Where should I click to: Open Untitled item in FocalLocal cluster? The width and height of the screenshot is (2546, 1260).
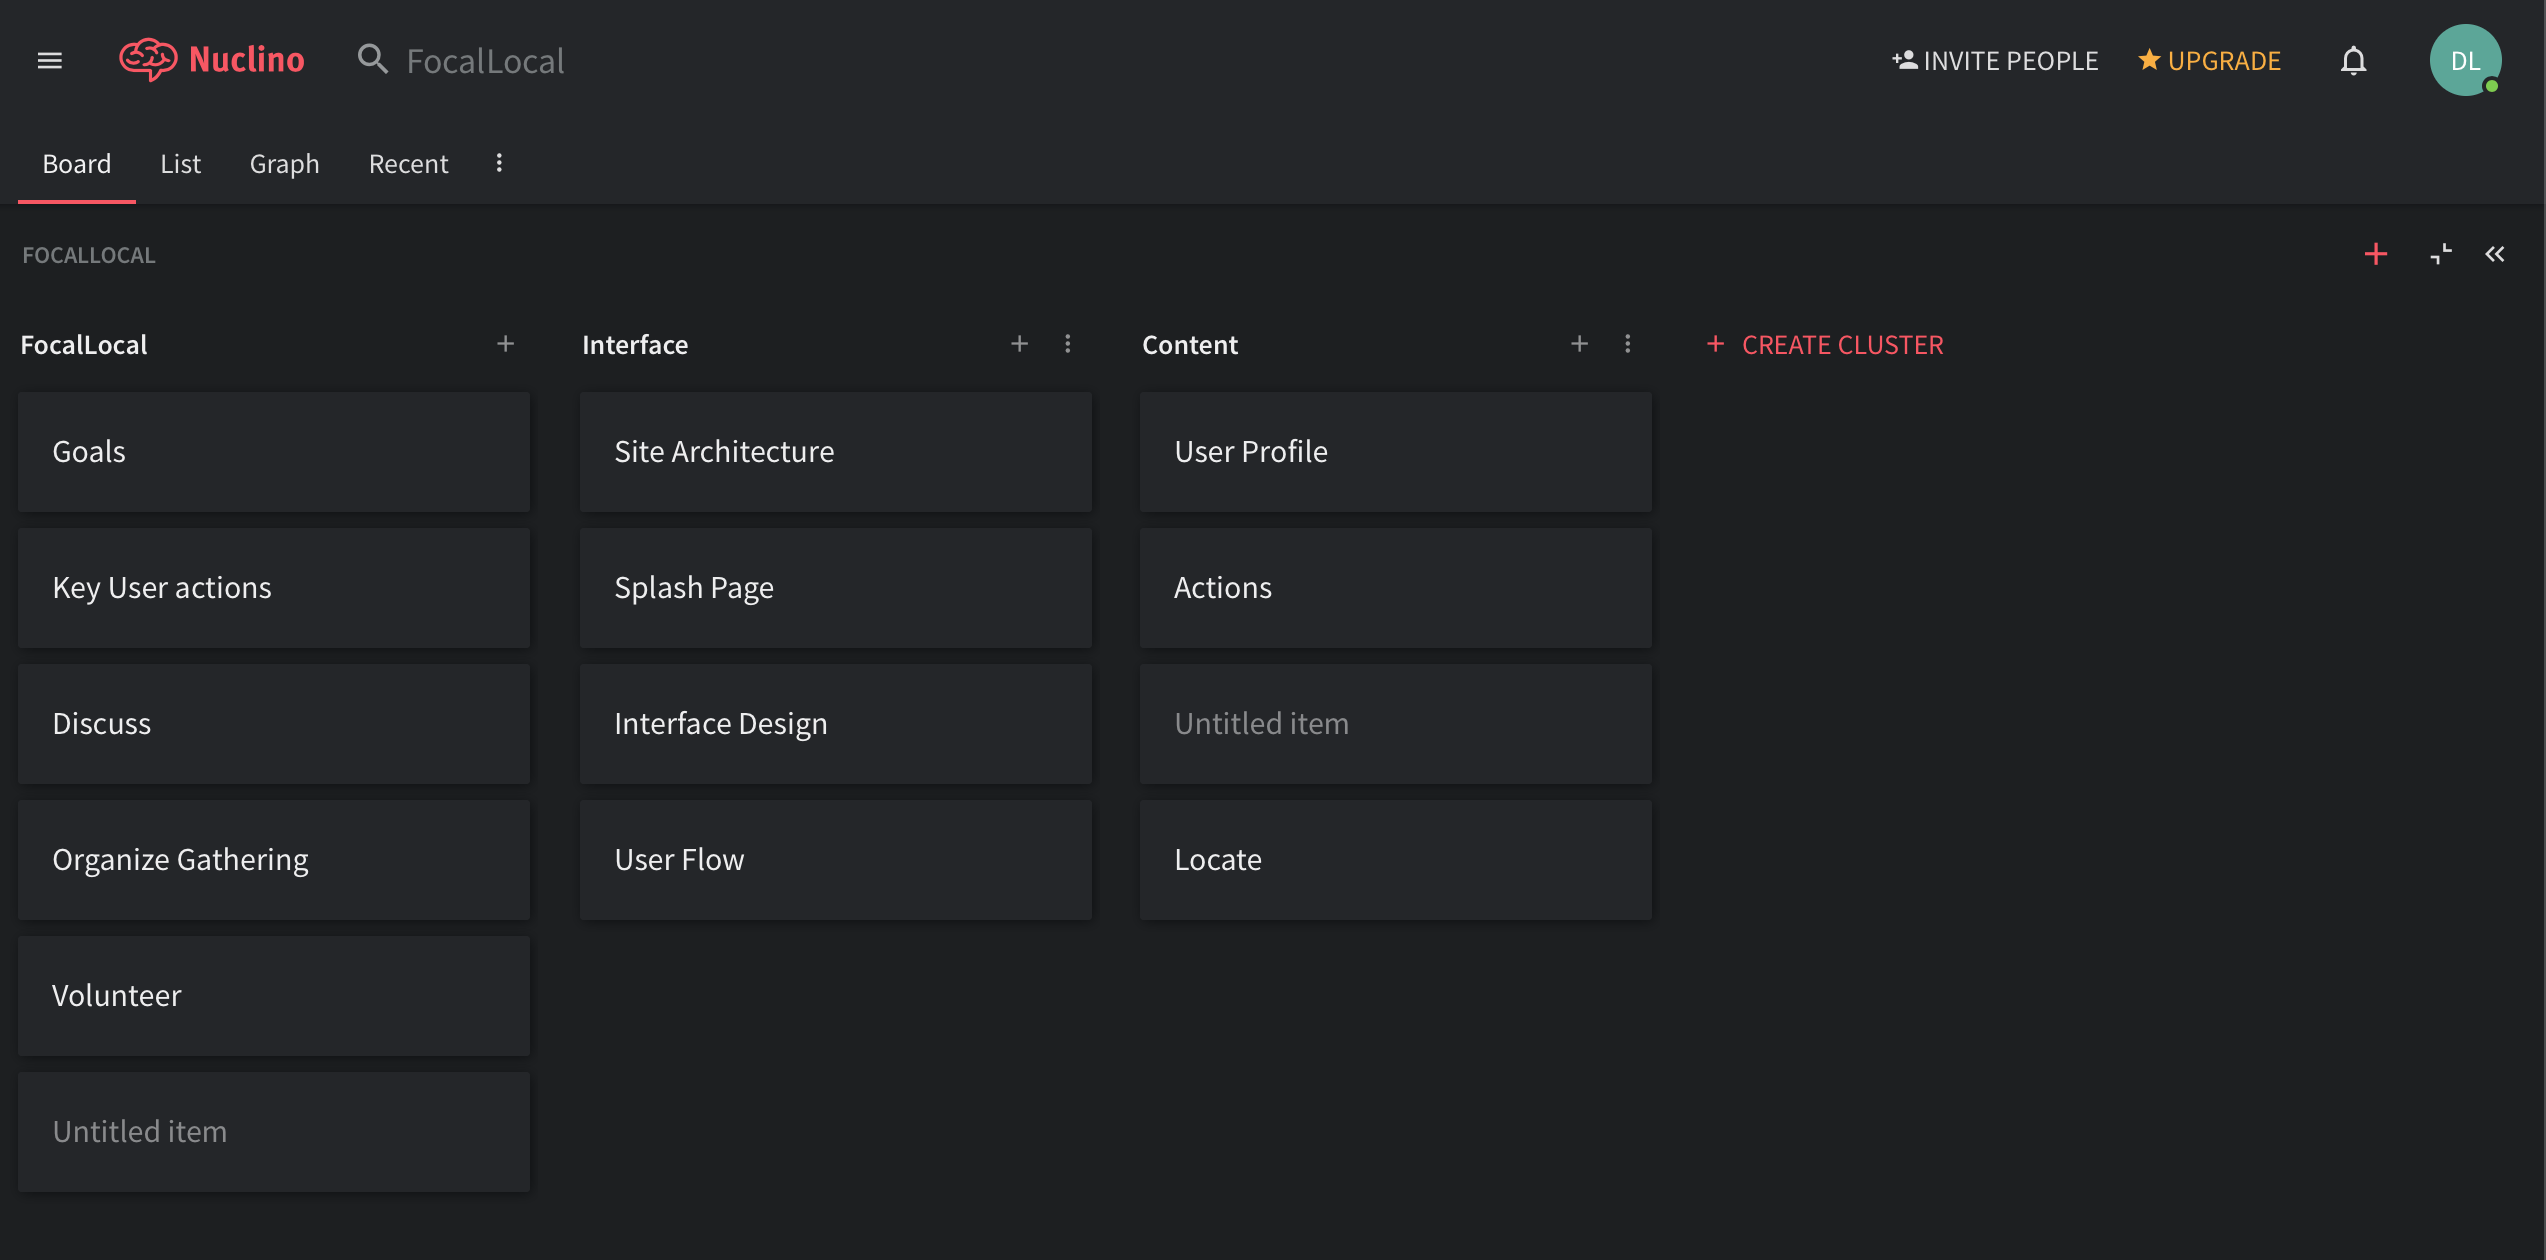click(x=274, y=1132)
